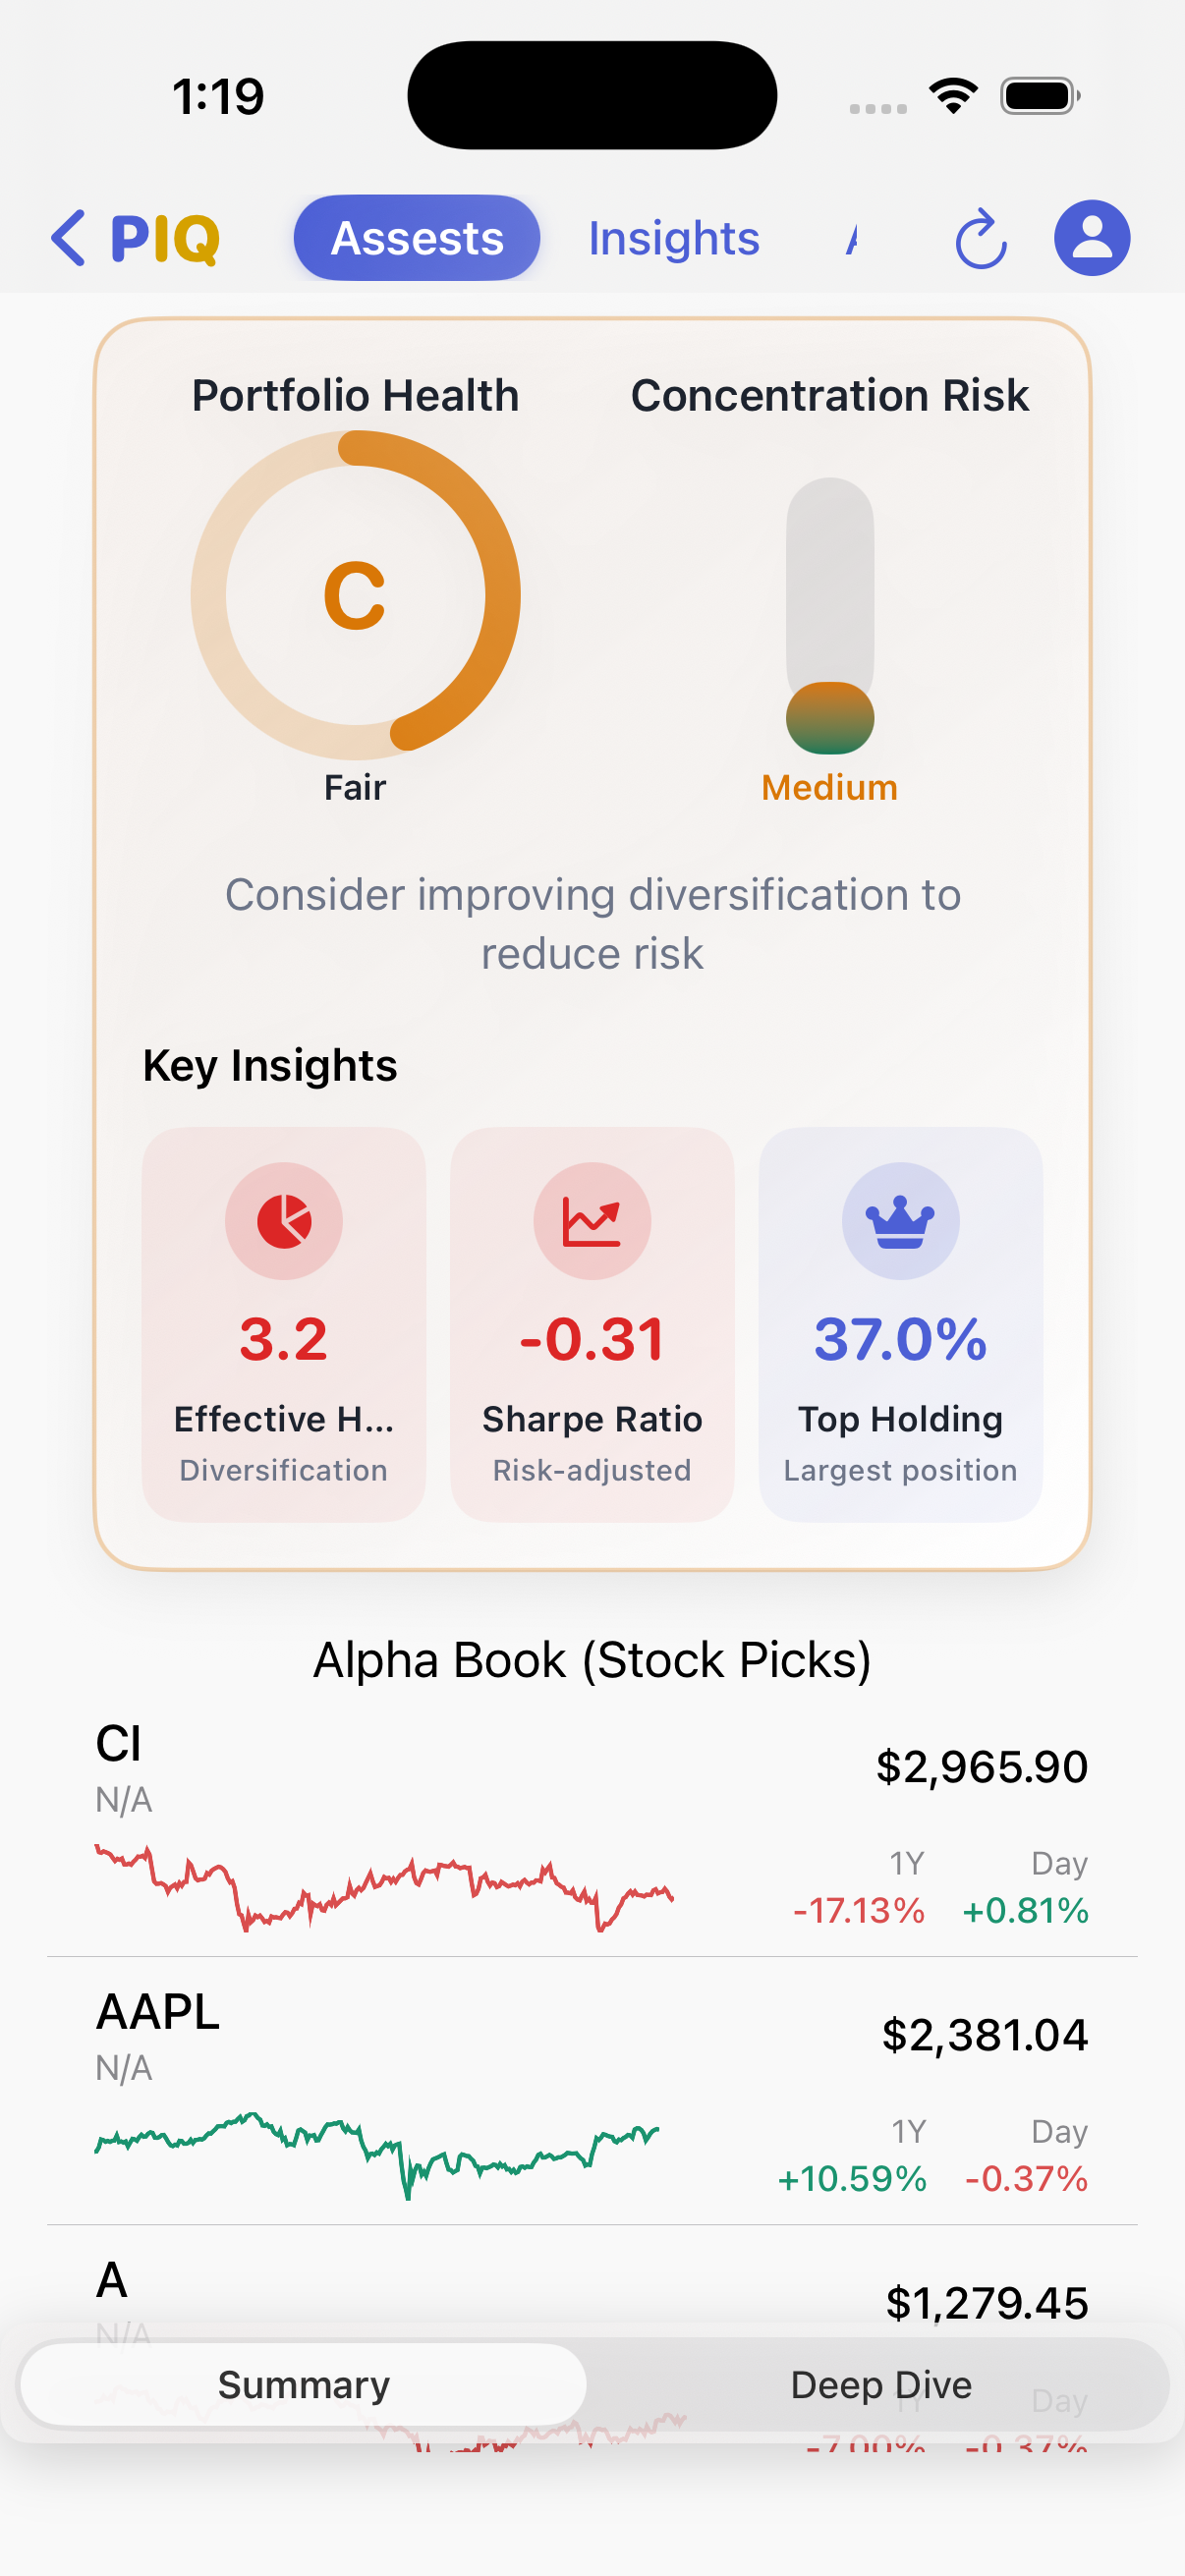The height and width of the screenshot is (2576, 1185).
Task: Open the user profile icon
Action: click(1091, 238)
